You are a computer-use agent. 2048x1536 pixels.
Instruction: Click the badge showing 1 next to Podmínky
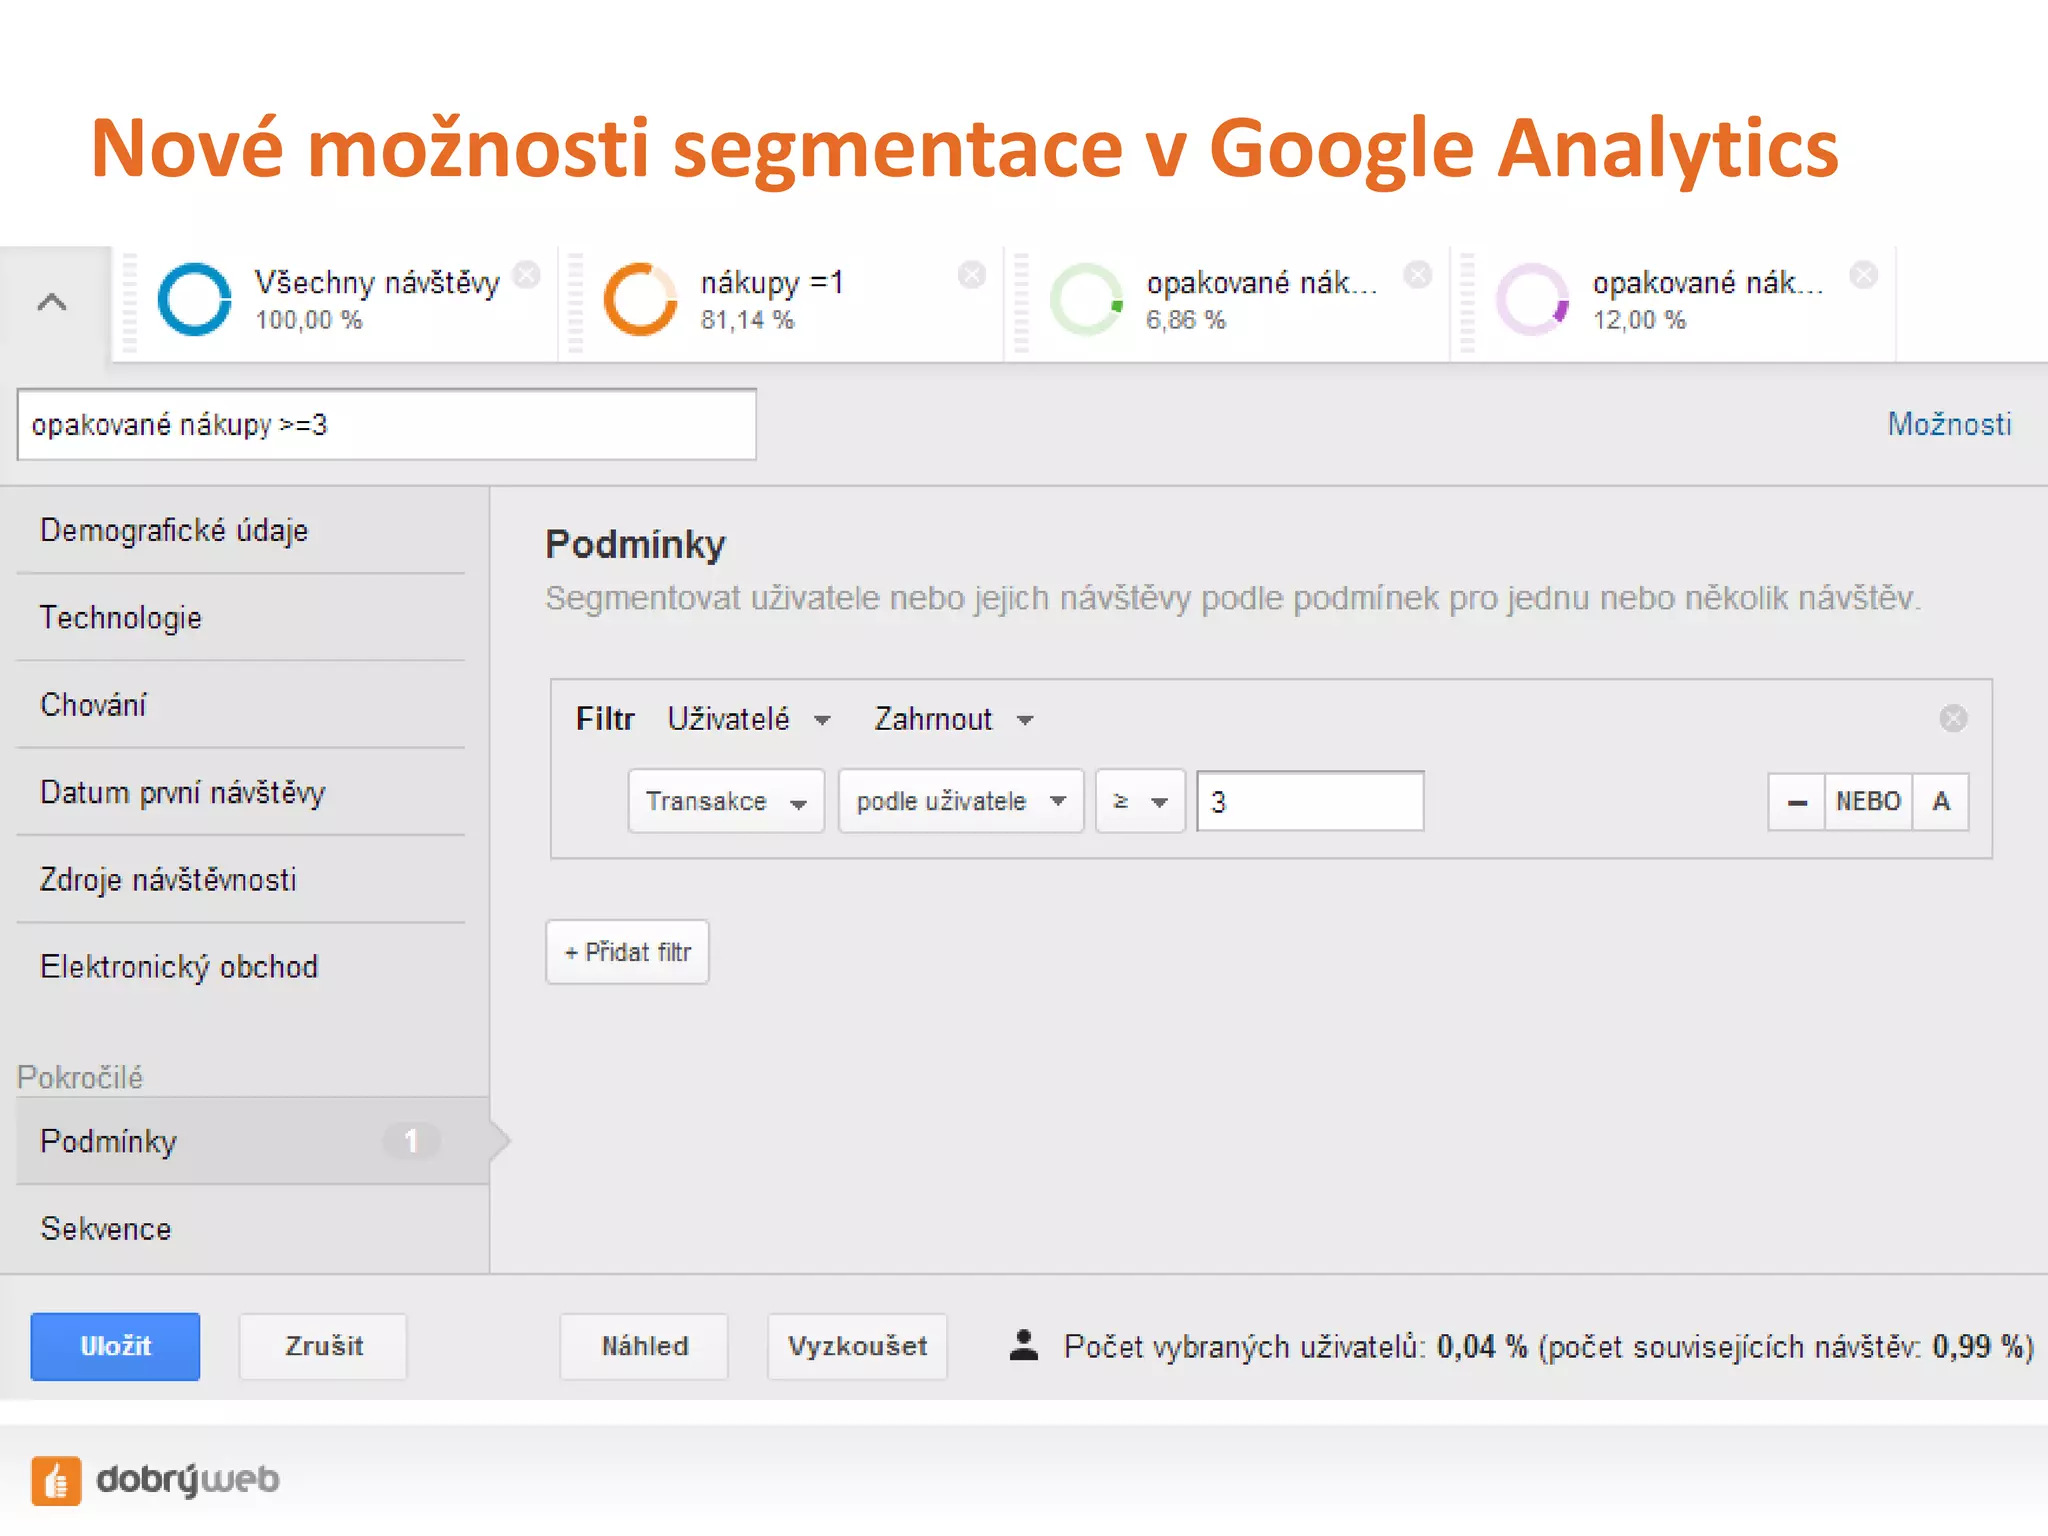[411, 1141]
